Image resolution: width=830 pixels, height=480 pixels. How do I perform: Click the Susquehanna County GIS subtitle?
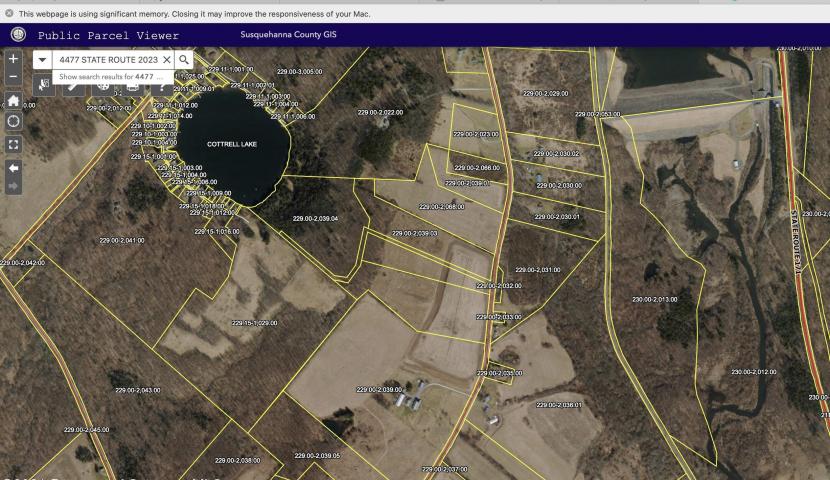point(288,34)
